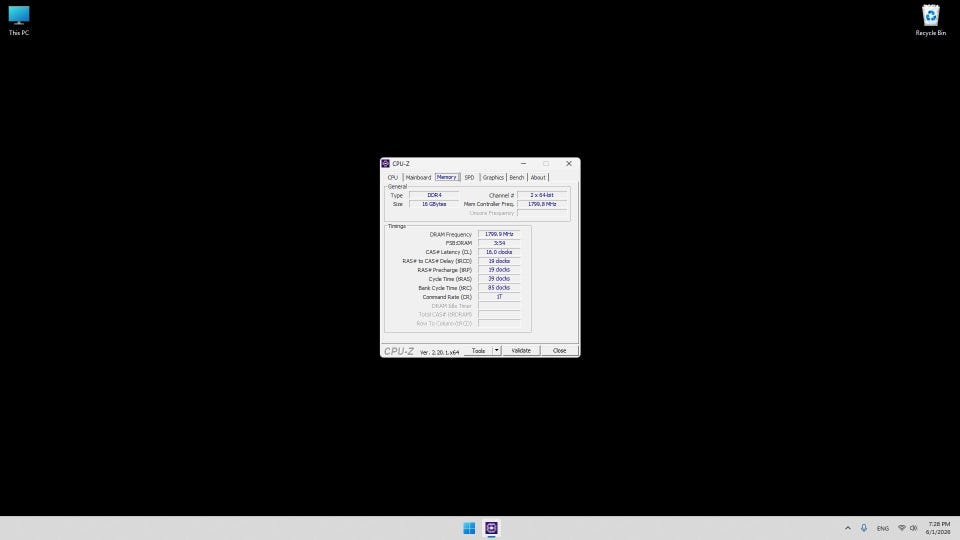Minimize the CPU-Z window

[523, 163]
